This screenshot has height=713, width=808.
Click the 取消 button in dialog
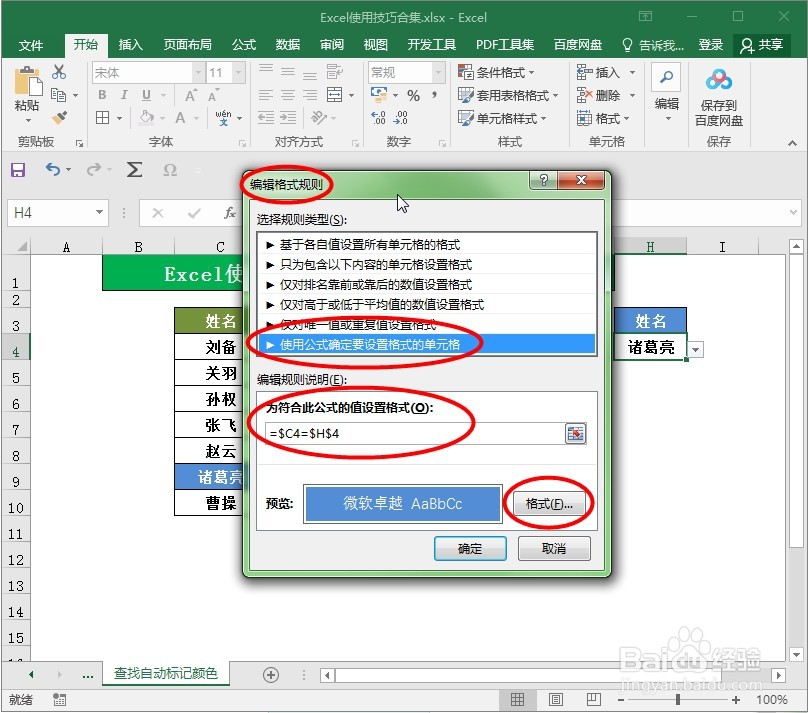click(x=554, y=549)
